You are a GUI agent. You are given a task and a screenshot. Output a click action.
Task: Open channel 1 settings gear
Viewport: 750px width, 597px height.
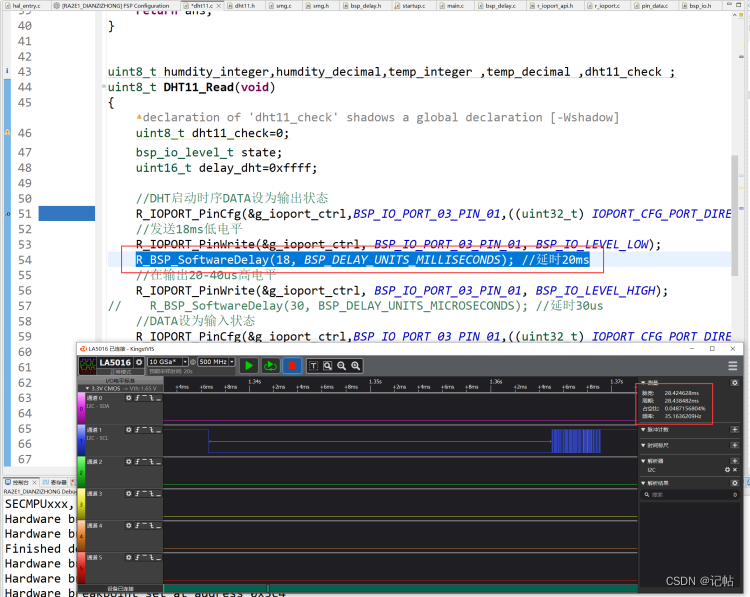pos(129,430)
